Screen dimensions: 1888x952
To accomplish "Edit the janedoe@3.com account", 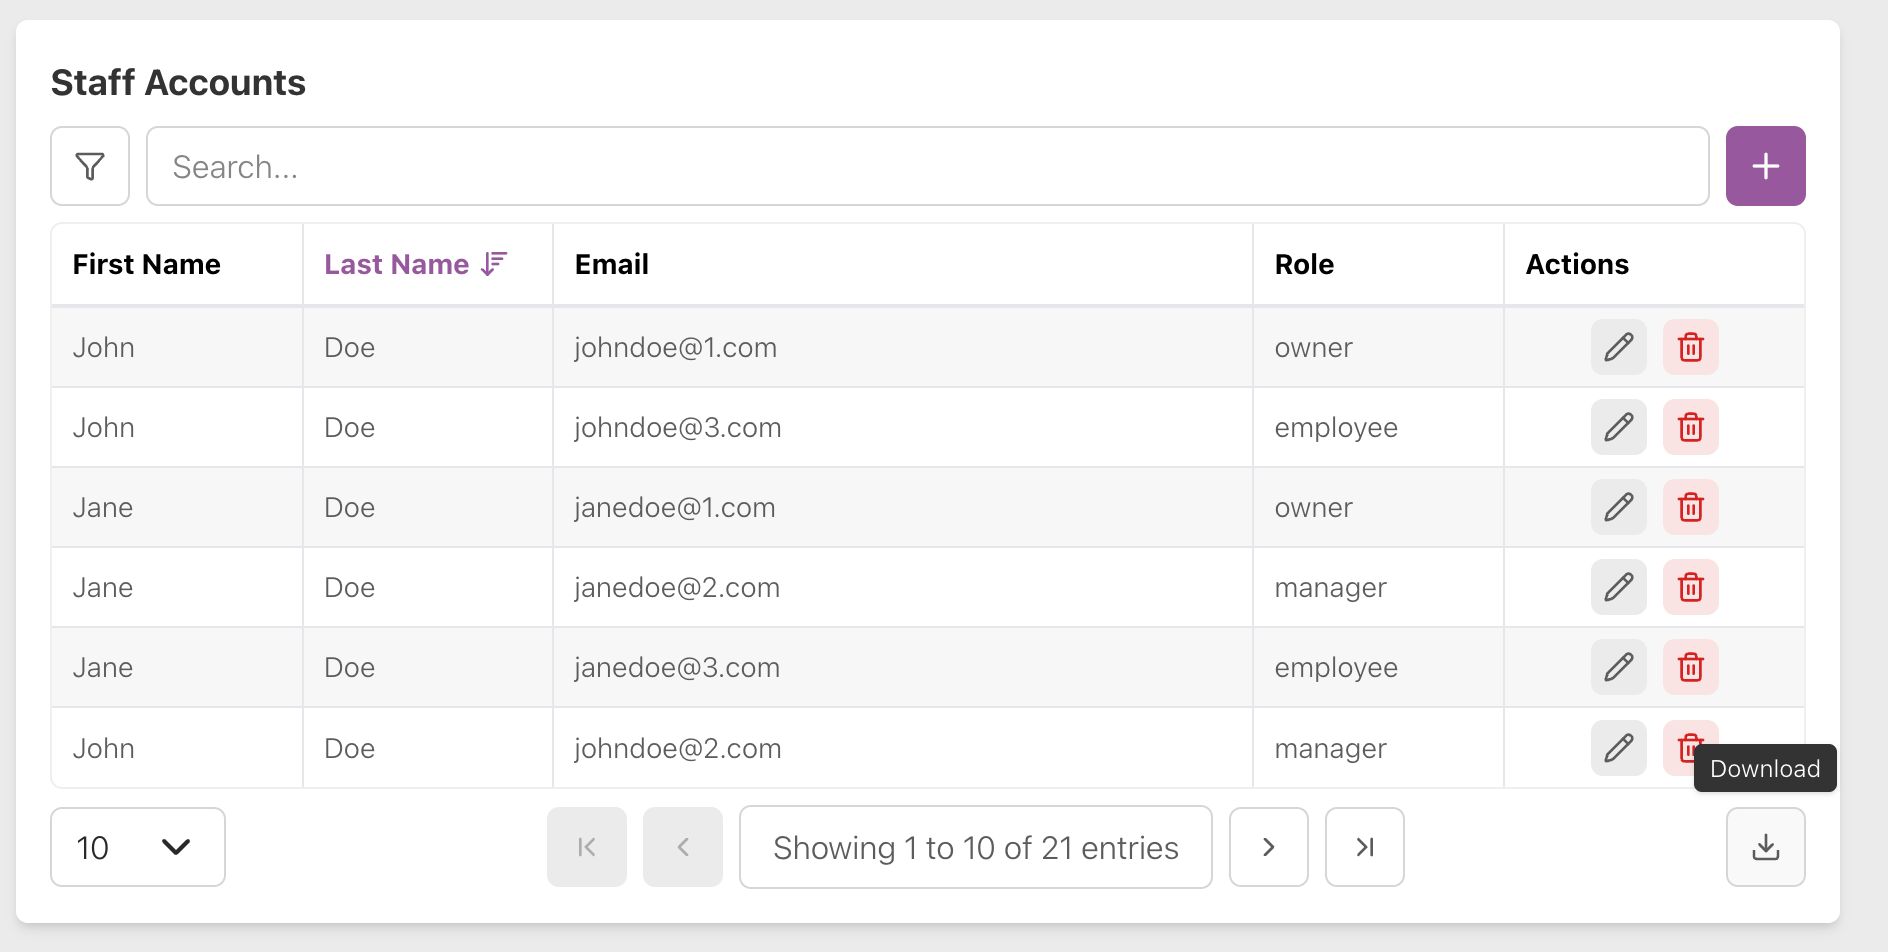I will pos(1618,667).
